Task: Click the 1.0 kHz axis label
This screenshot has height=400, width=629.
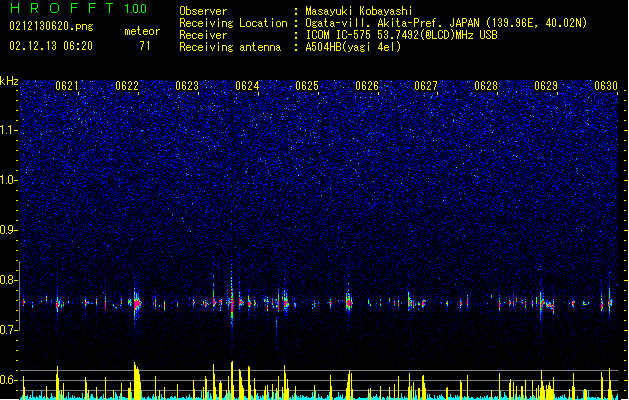Action: (x=9, y=180)
